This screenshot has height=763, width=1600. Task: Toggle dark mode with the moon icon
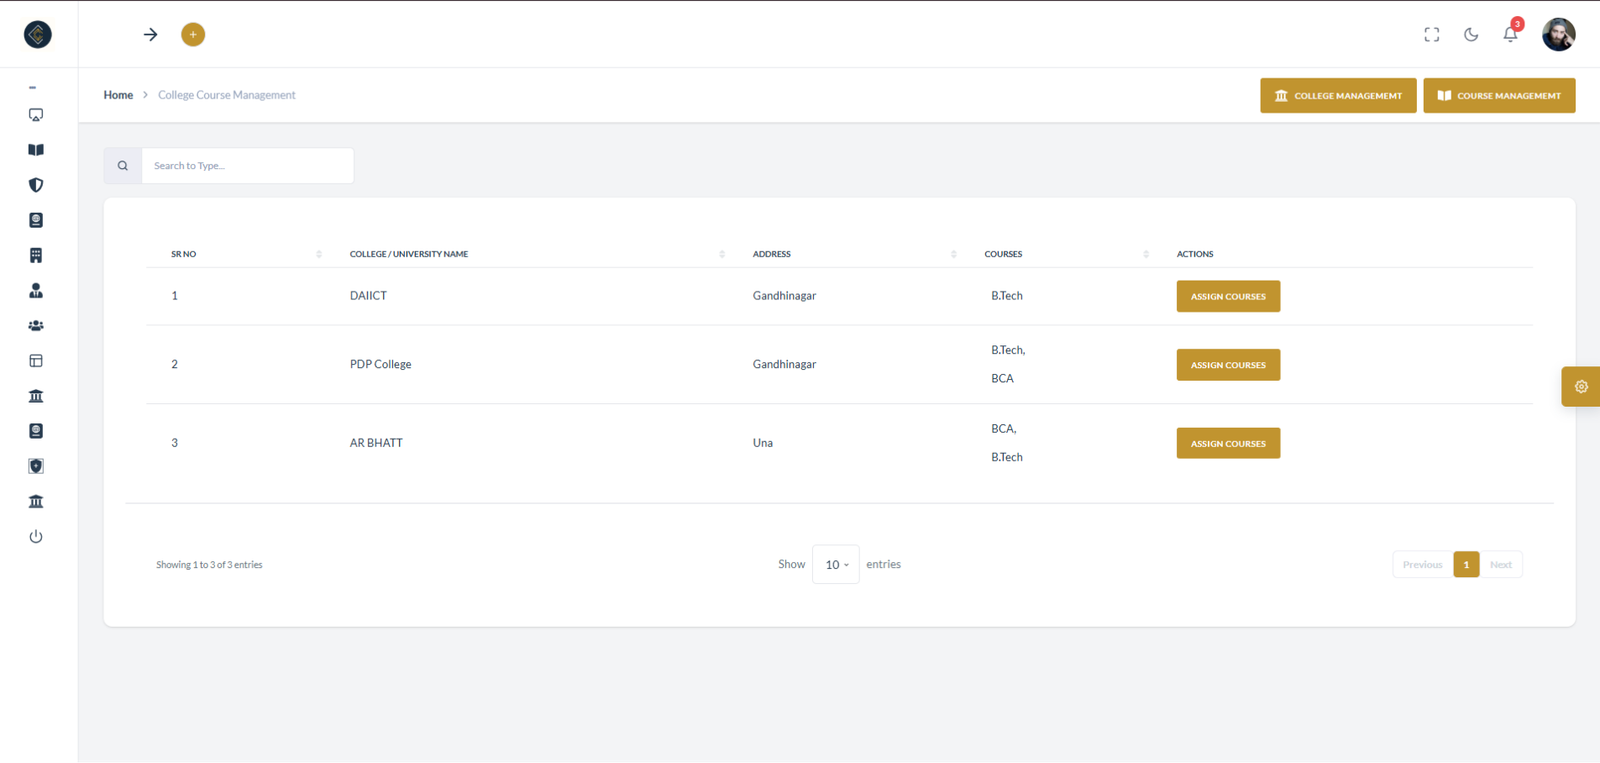coord(1471,35)
